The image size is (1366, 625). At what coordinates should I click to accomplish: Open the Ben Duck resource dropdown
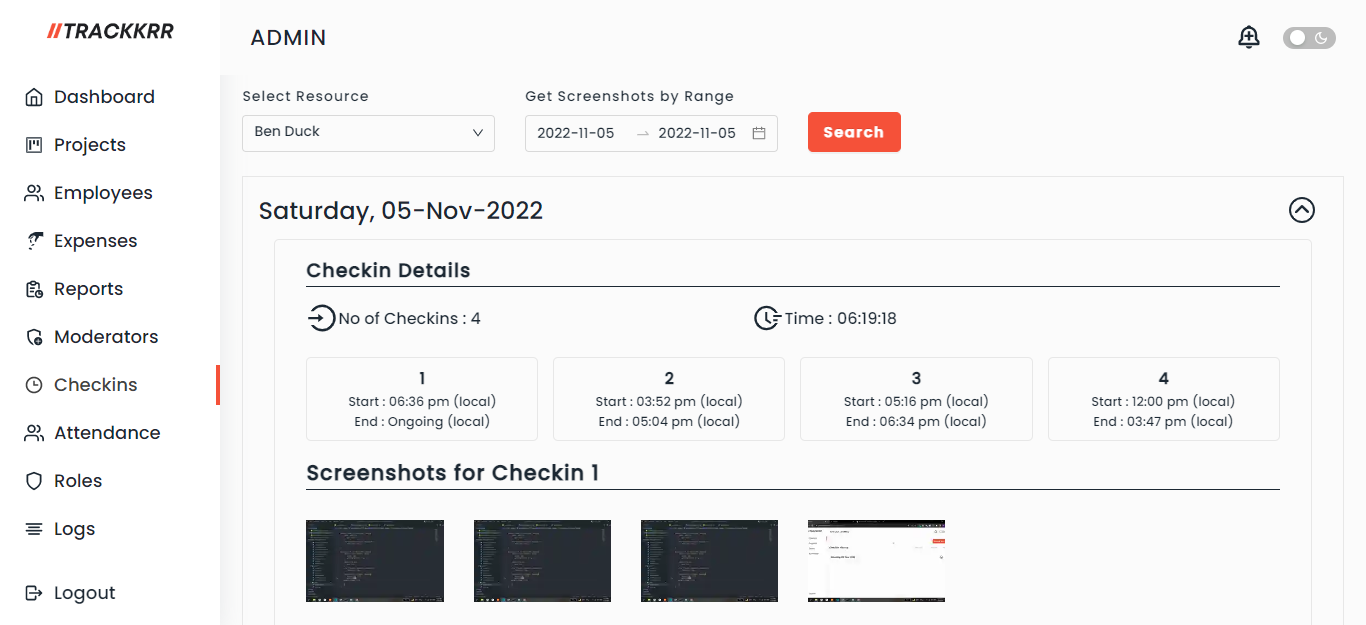368,133
